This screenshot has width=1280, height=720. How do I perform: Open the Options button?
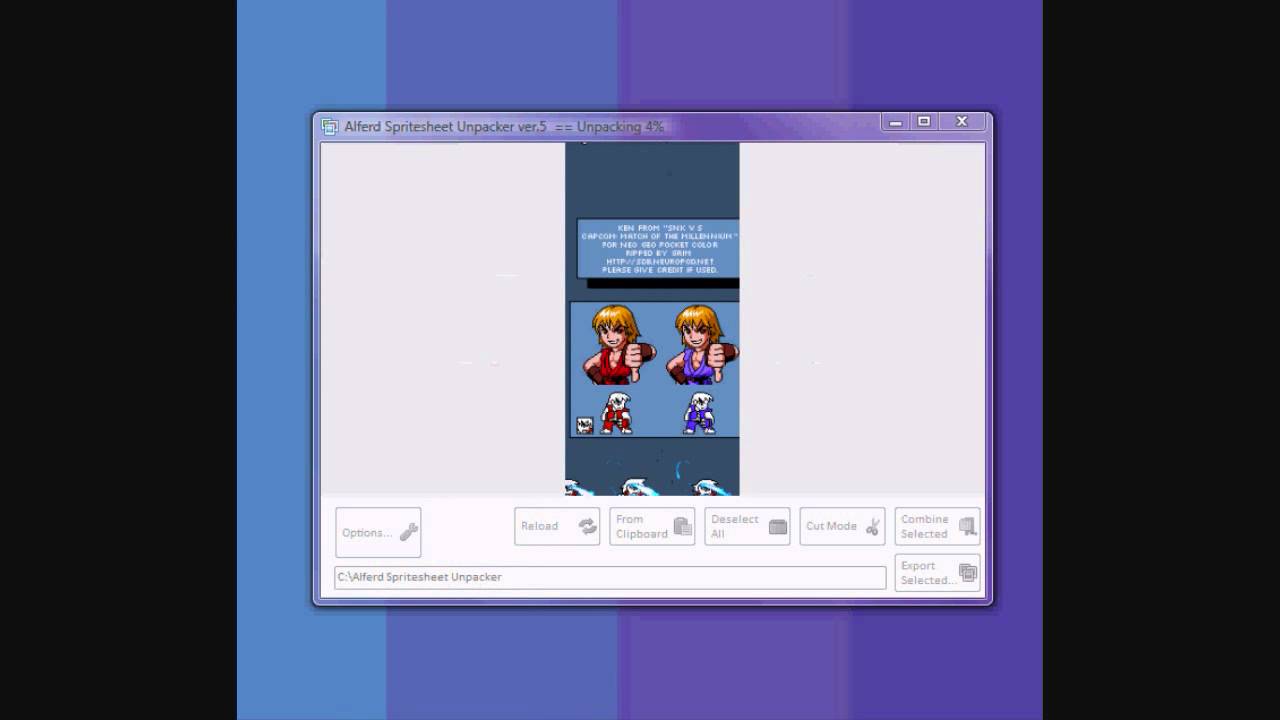[378, 532]
